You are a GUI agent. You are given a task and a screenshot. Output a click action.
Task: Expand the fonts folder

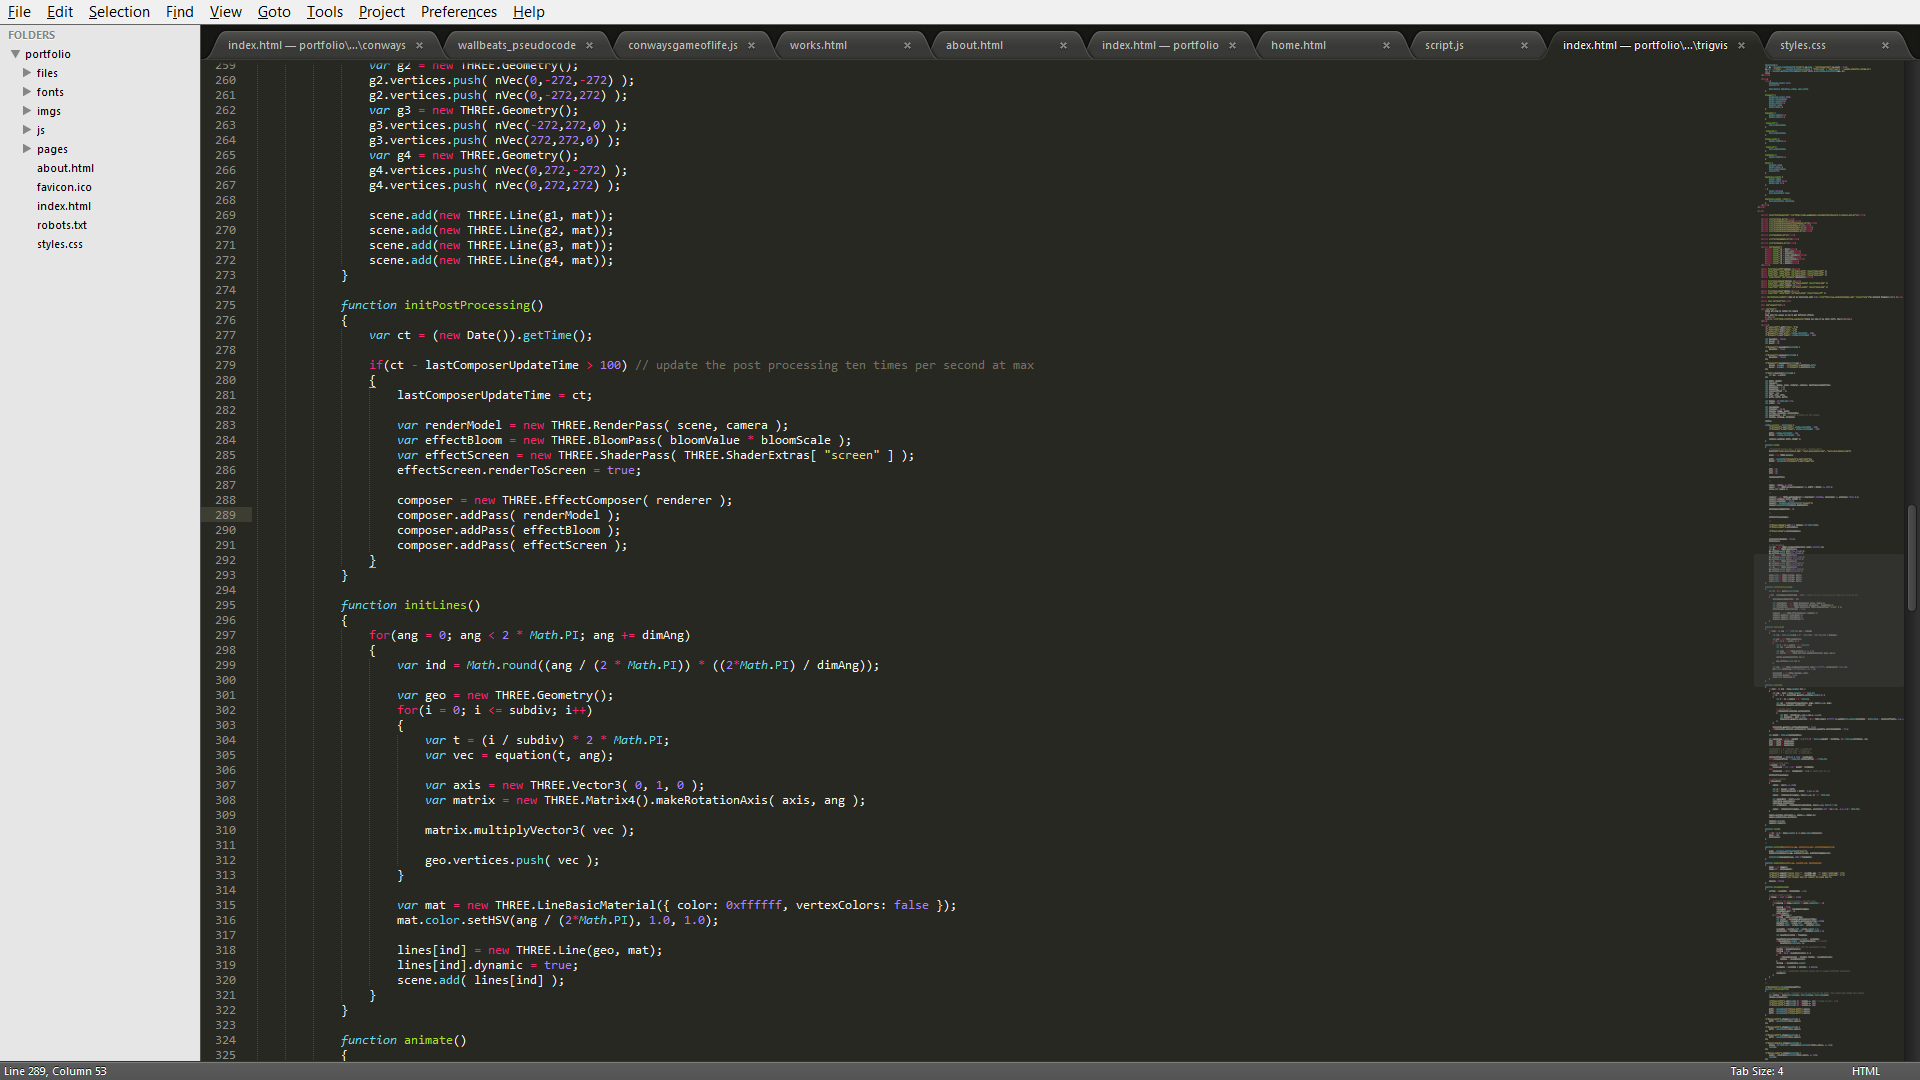pos(27,92)
